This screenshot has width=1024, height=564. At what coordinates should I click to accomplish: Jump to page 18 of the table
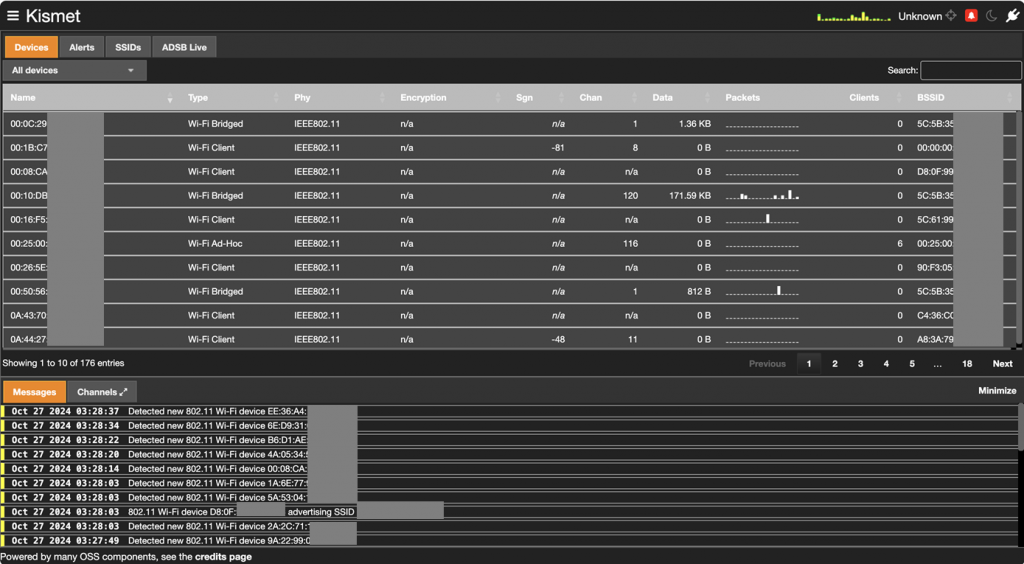click(x=967, y=364)
